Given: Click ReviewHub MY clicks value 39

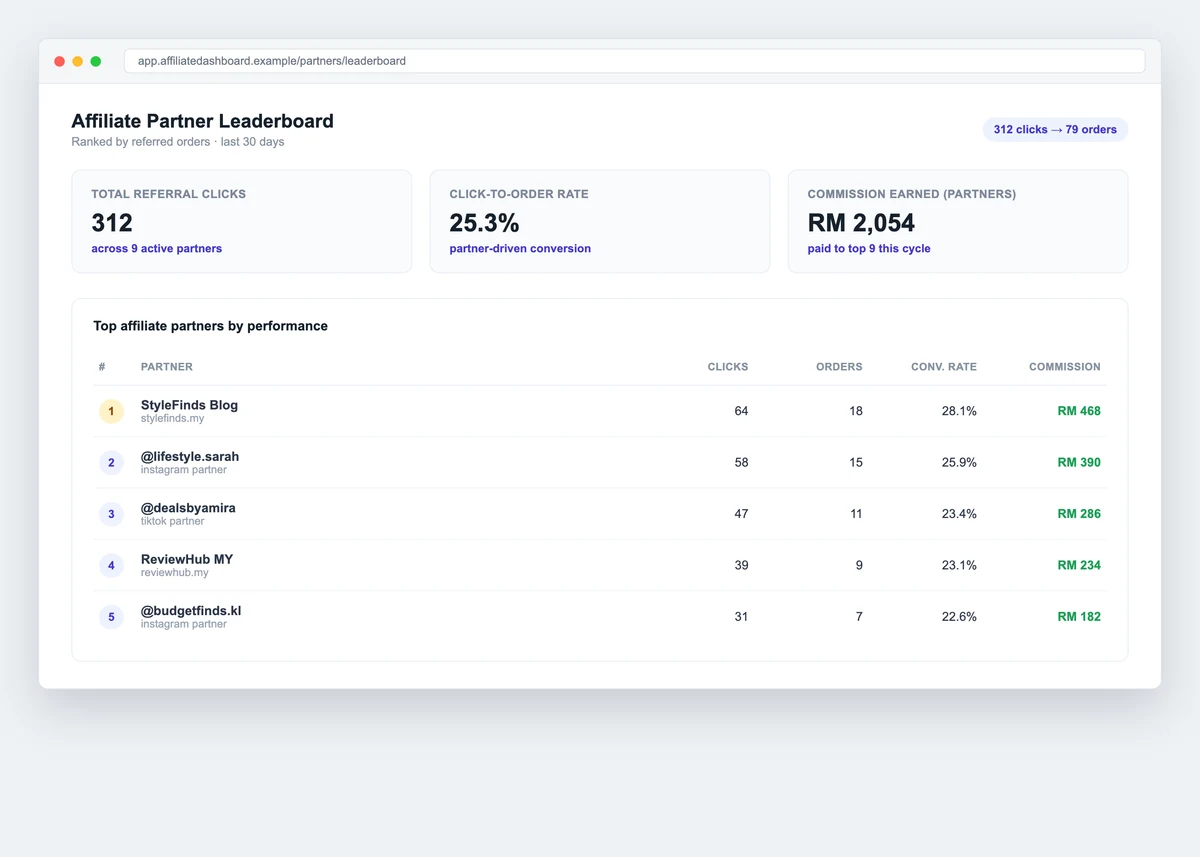Looking at the screenshot, I should (741, 565).
